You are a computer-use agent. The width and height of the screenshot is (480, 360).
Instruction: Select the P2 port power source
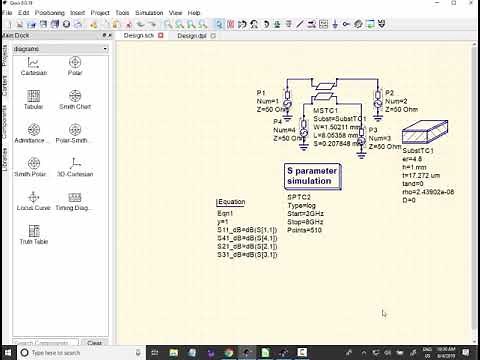(378, 104)
